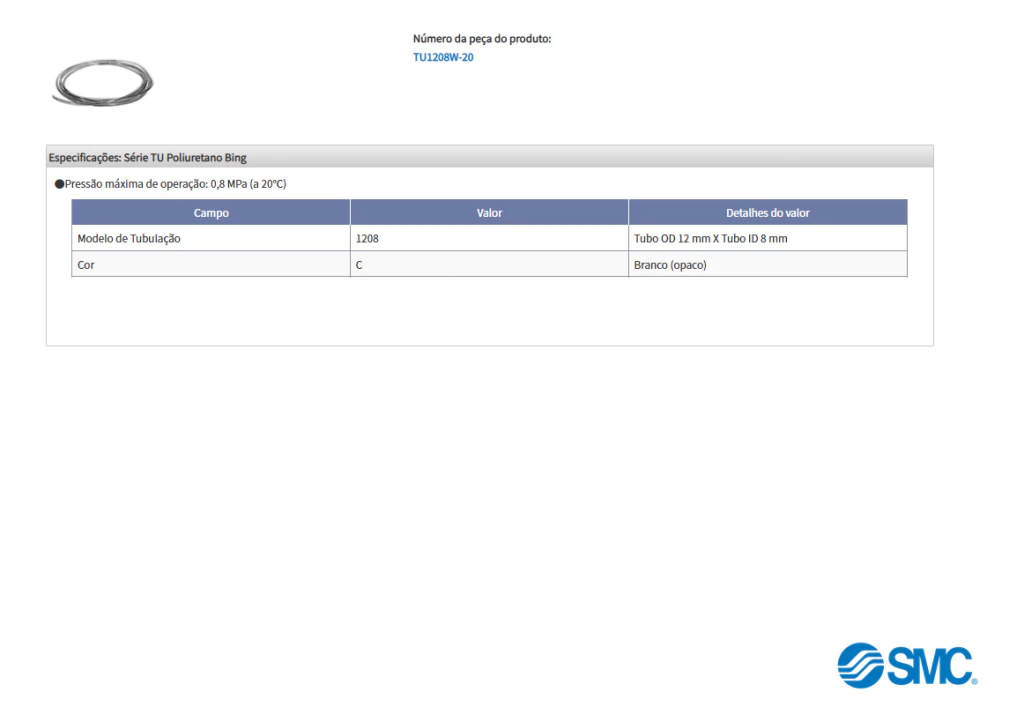Click the coiled tubing product image
The height and width of the screenshot is (722, 1024).
pyautogui.click(x=102, y=82)
